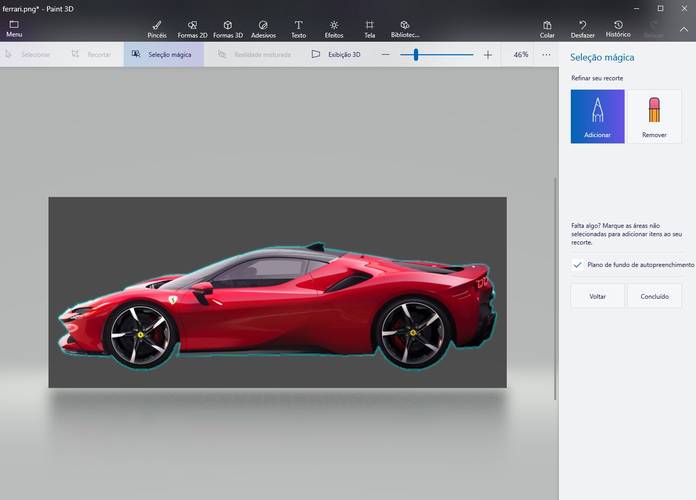Zoom in with the plus button
The width and height of the screenshot is (696, 500).
pyautogui.click(x=488, y=55)
